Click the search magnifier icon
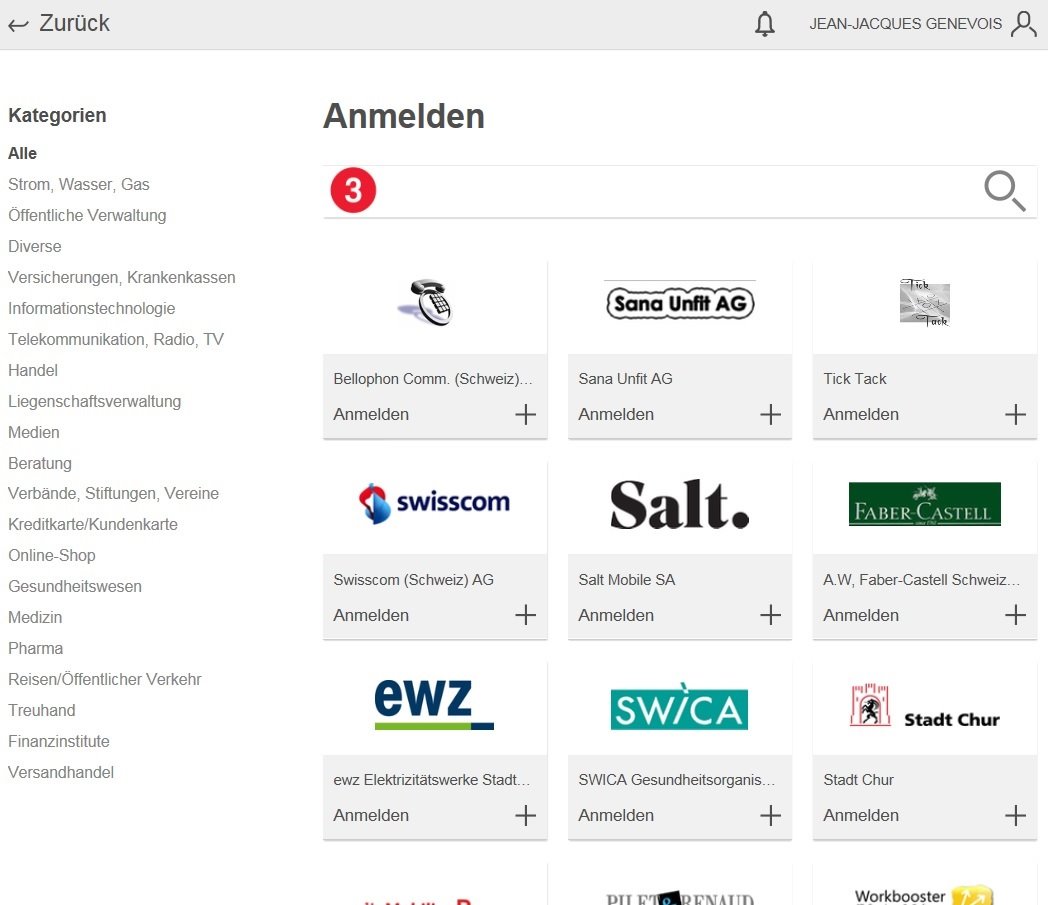The height and width of the screenshot is (905, 1048). click(1005, 191)
